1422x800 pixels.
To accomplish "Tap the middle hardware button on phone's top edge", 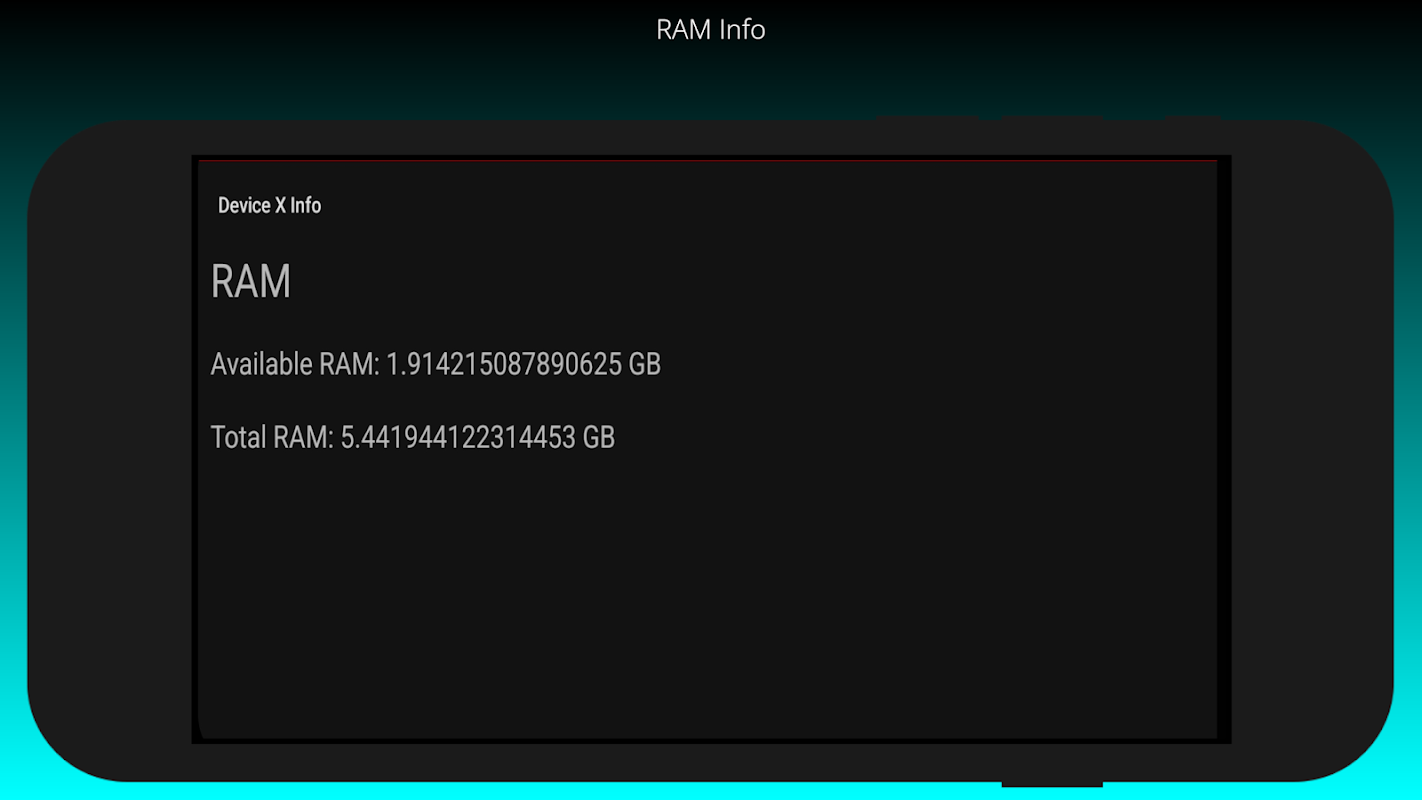I will (x=1053, y=118).
